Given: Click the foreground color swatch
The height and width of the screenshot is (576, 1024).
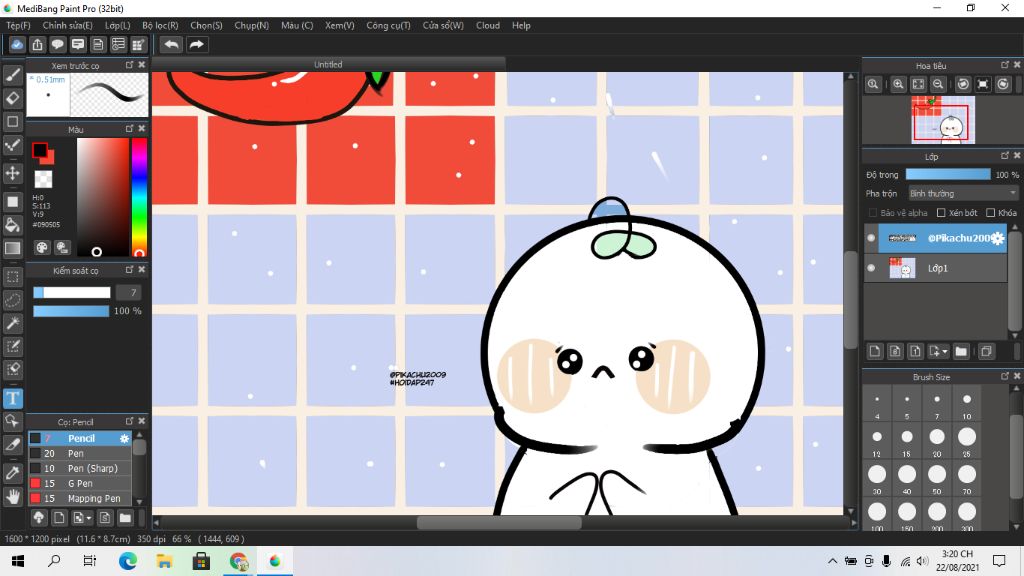Looking at the screenshot, I should pos(40,151).
